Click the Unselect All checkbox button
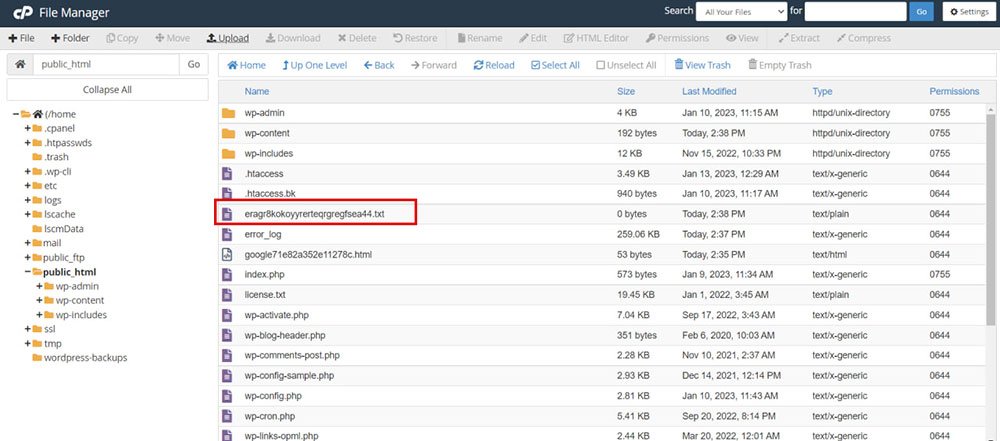Viewport: 1000px width, 441px height. pyautogui.click(x=627, y=65)
